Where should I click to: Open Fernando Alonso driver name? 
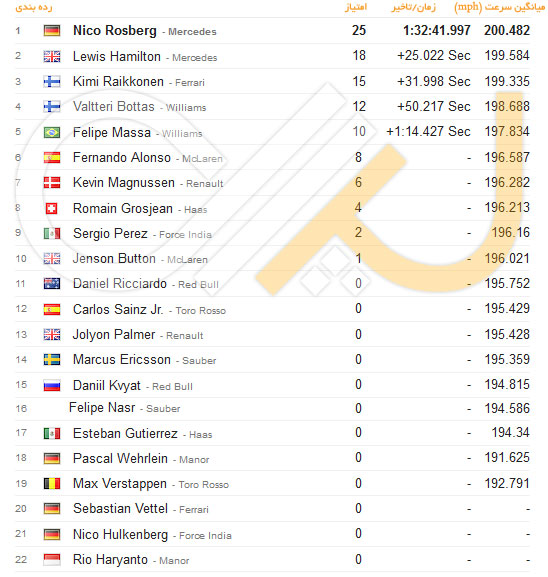pos(122,157)
